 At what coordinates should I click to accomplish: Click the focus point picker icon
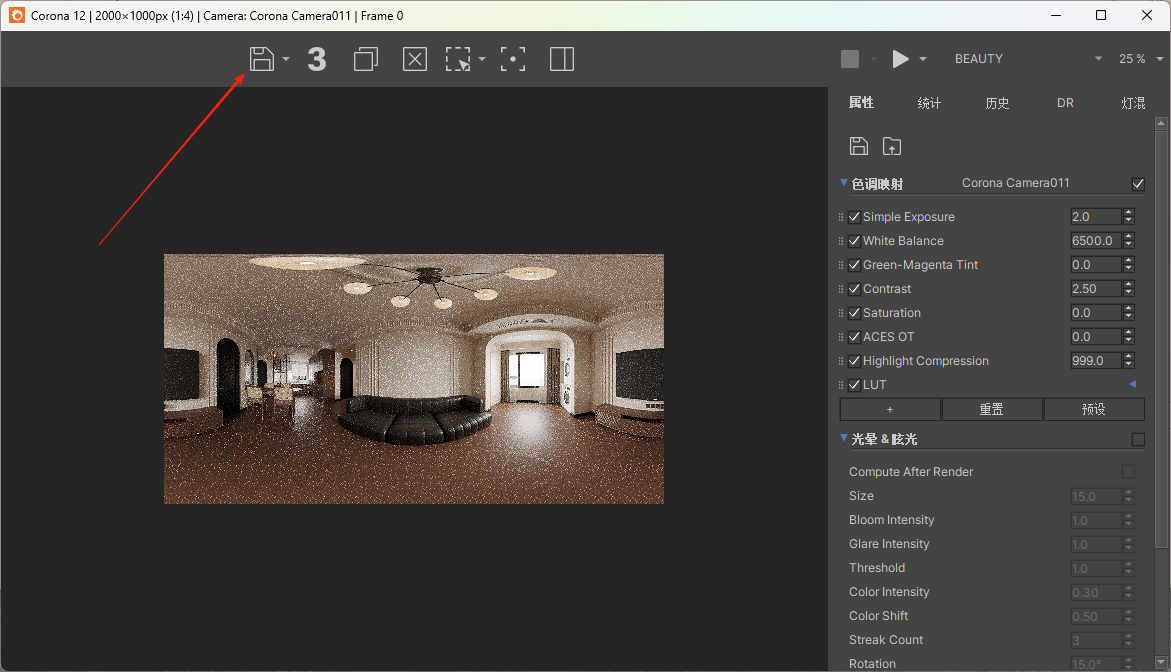(x=513, y=59)
